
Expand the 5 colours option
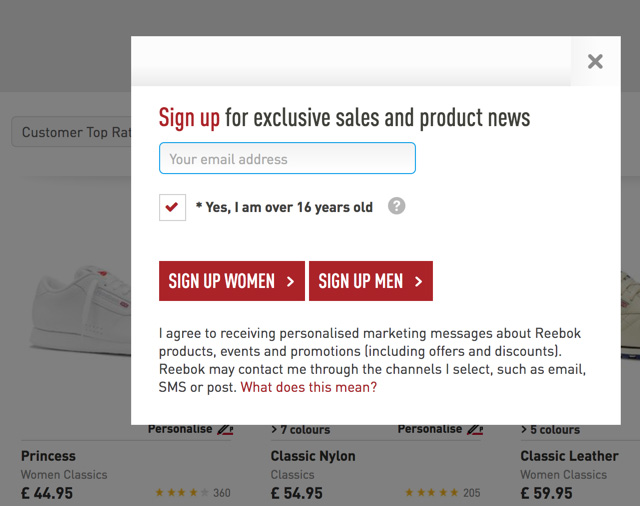pyautogui.click(x=550, y=430)
